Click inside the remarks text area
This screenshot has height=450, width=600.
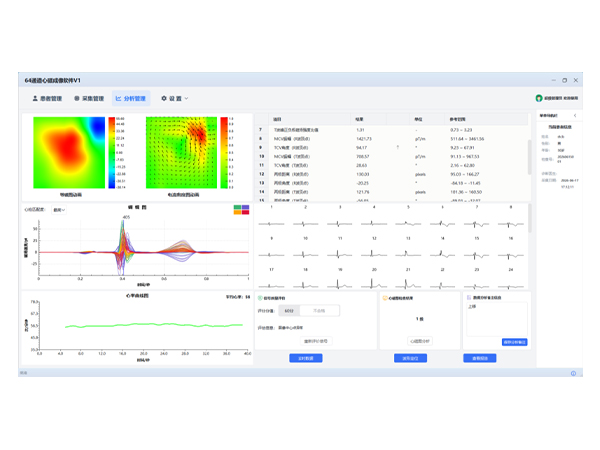[497, 319]
